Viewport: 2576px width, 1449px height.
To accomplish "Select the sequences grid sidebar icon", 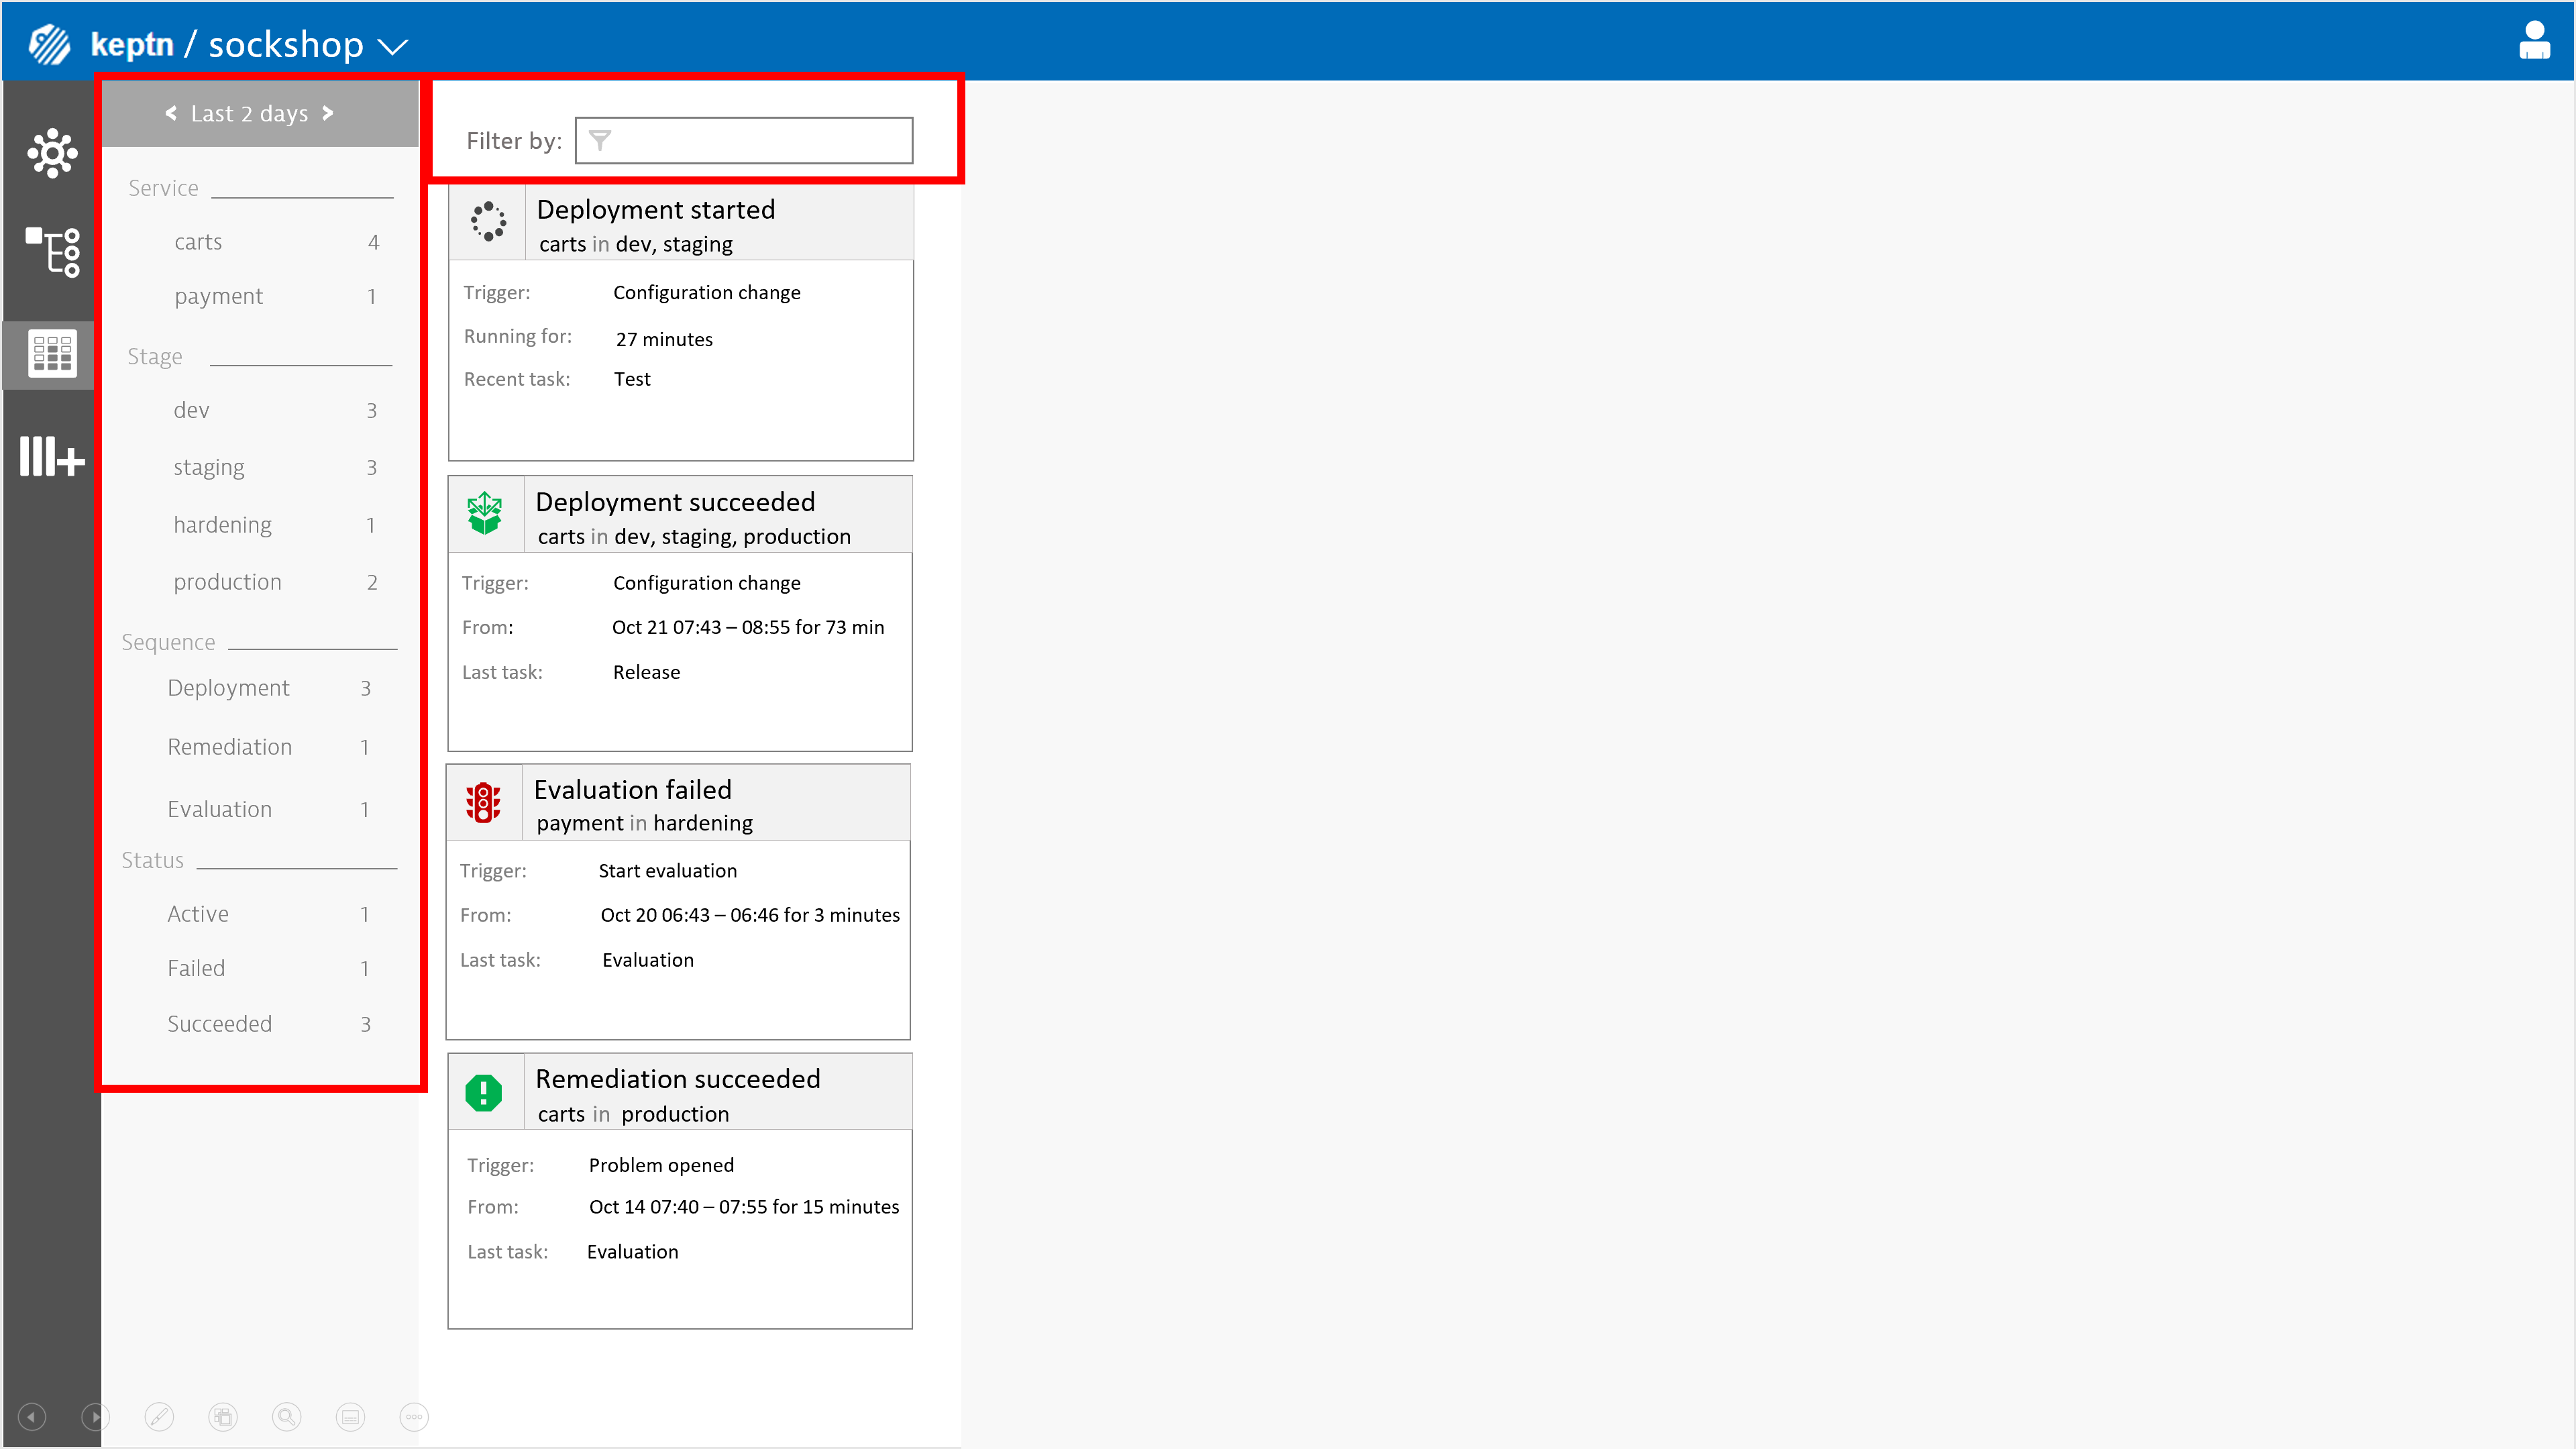I will [x=52, y=354].
